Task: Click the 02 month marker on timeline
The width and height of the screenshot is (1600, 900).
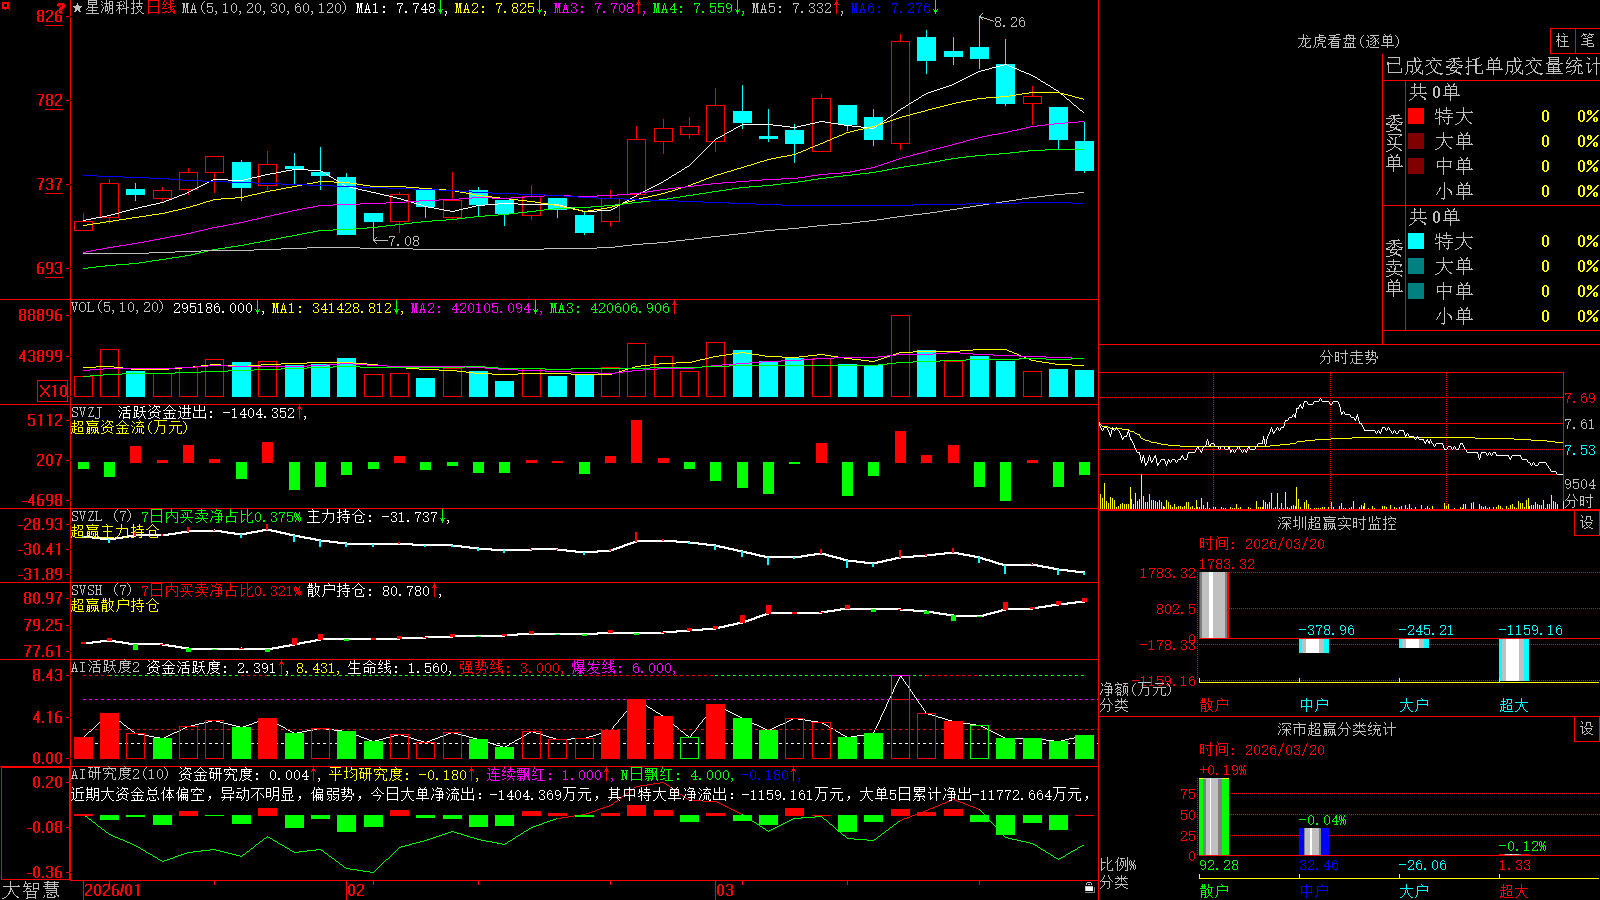Action: (x=356, y=890)
